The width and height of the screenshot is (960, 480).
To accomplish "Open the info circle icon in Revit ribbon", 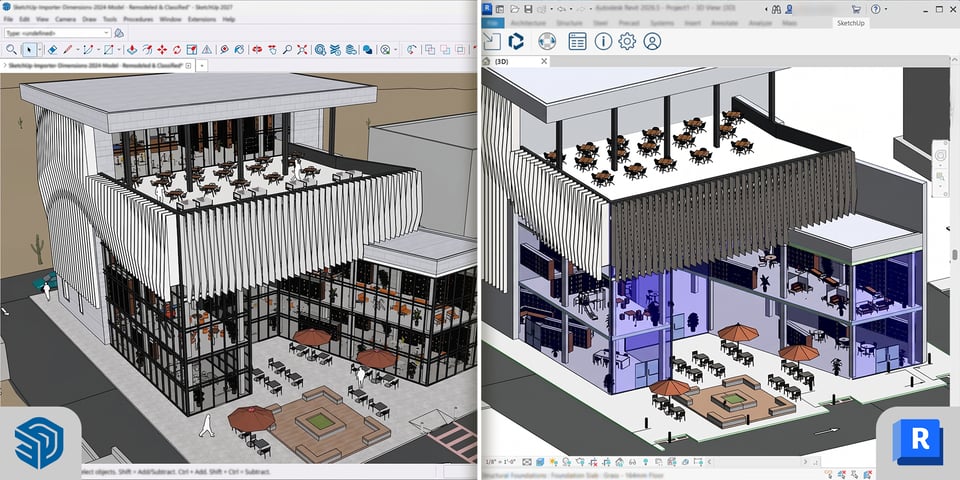I will tap(603, 41).
